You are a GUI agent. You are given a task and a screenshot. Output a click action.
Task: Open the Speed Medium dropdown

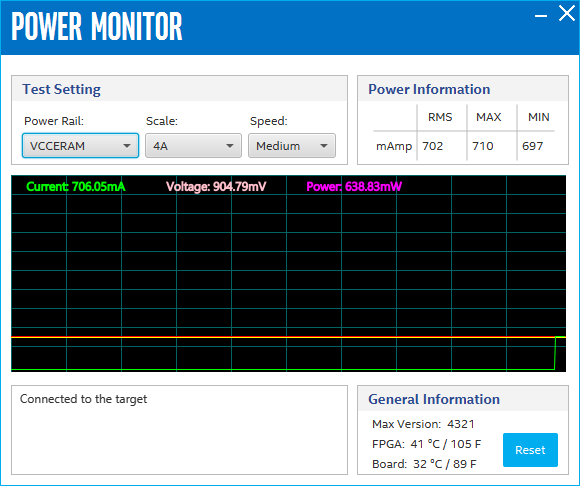[x=292, y=146]
